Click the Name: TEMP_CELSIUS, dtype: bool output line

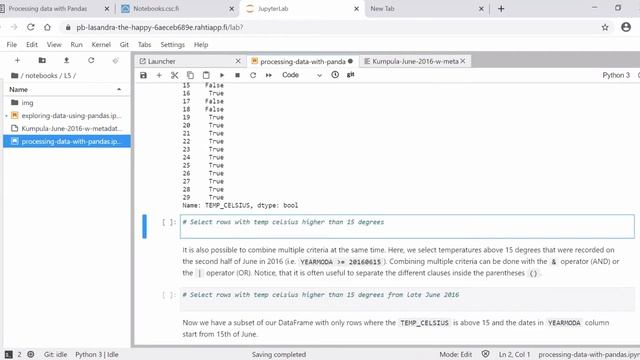tap(240, 205)
